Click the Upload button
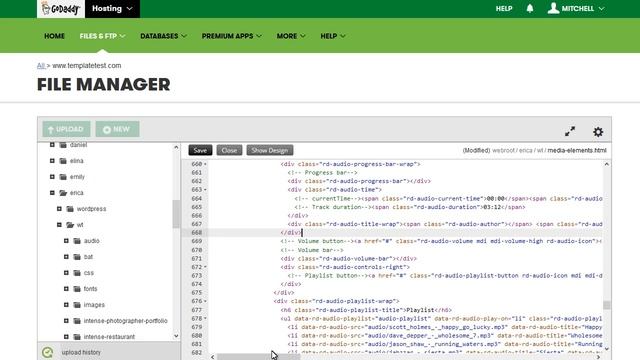Screen dimensions: 640x360 pyautogui.click(x=66, y=129)
